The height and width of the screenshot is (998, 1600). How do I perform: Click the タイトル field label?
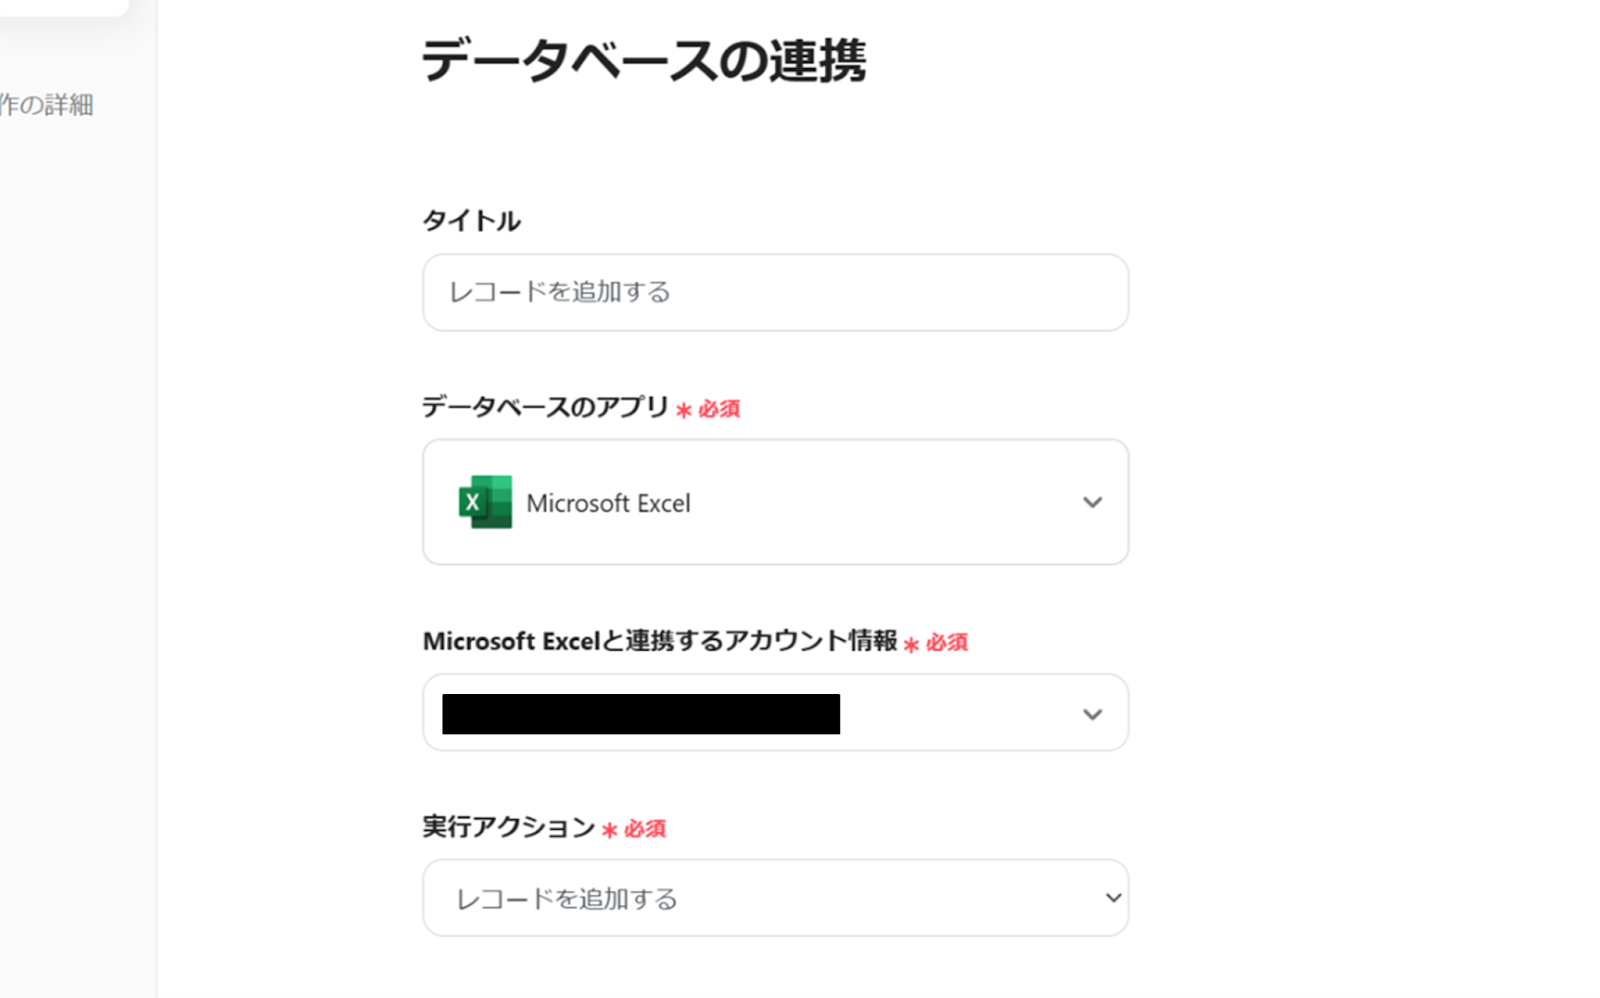pos(471,221)
